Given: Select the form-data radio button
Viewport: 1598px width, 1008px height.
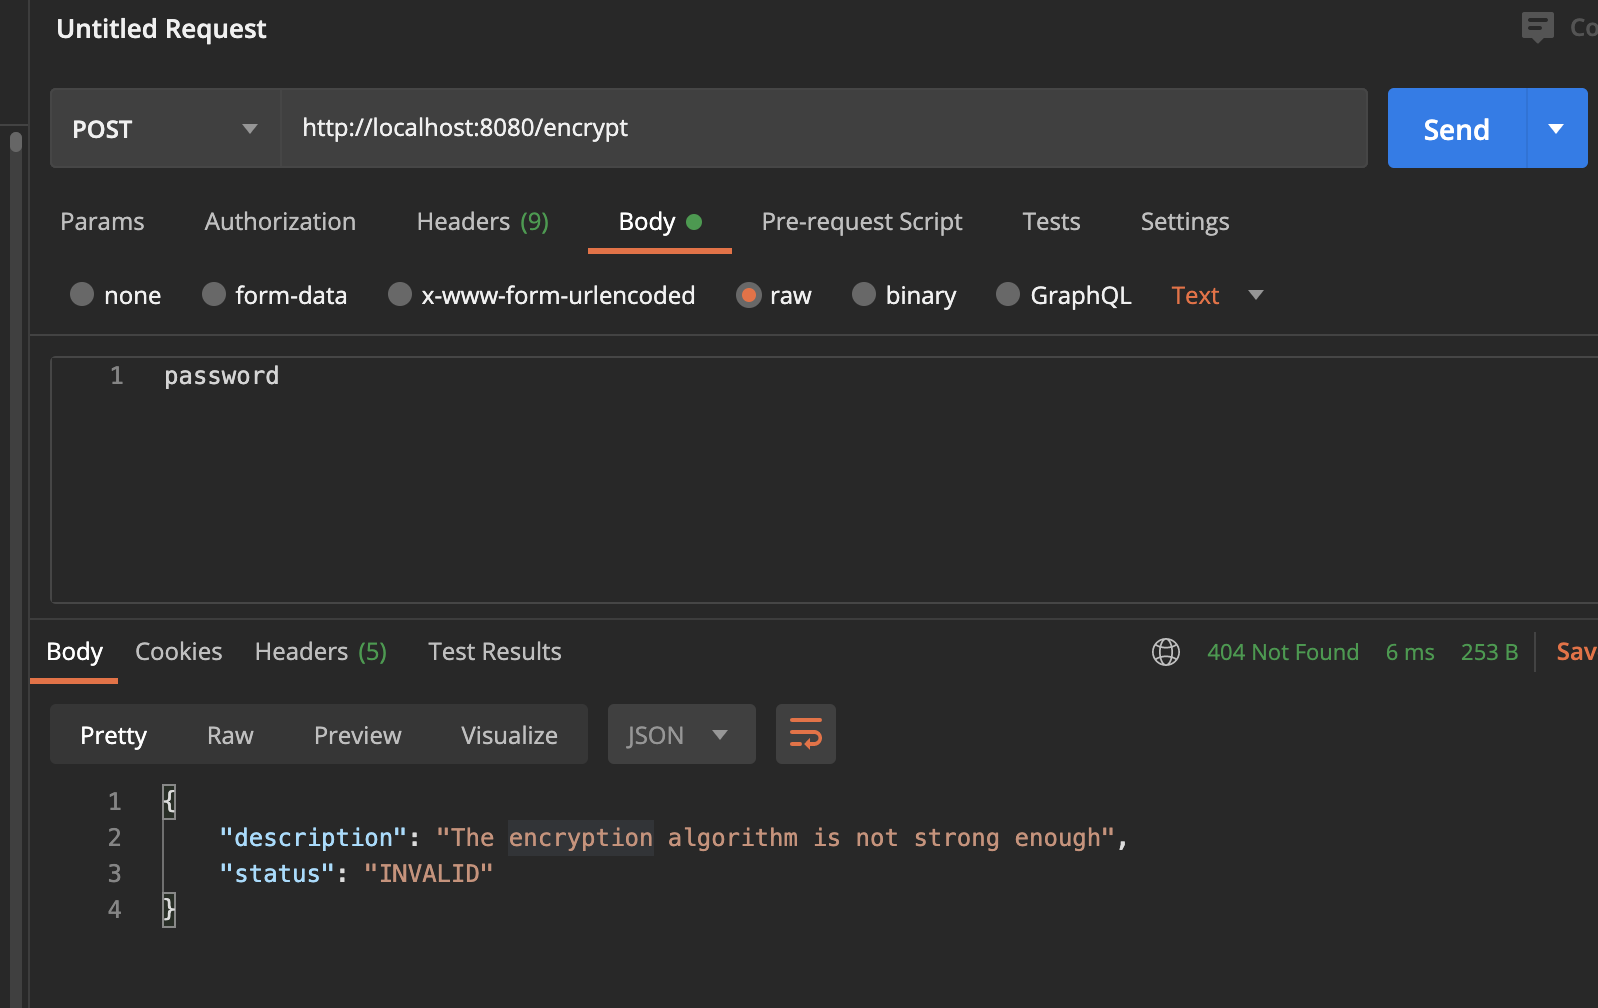Looking at the screenshot, I should click(214, 295).
